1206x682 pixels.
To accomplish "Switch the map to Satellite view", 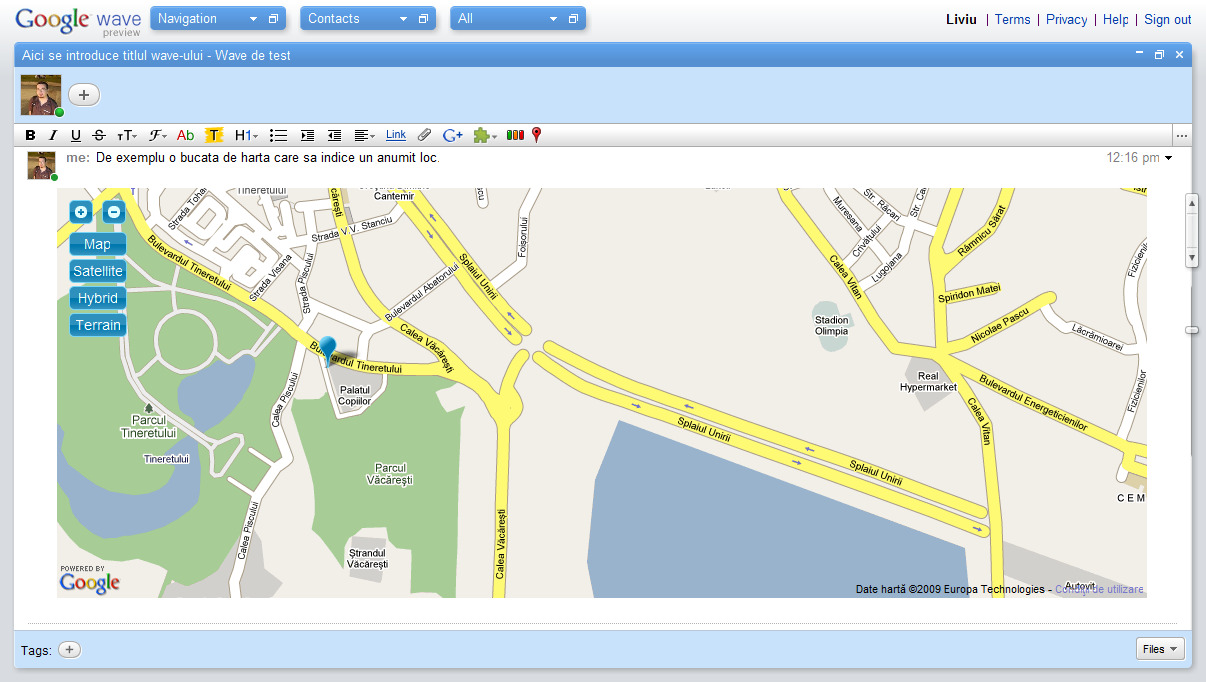I will 98,271.
